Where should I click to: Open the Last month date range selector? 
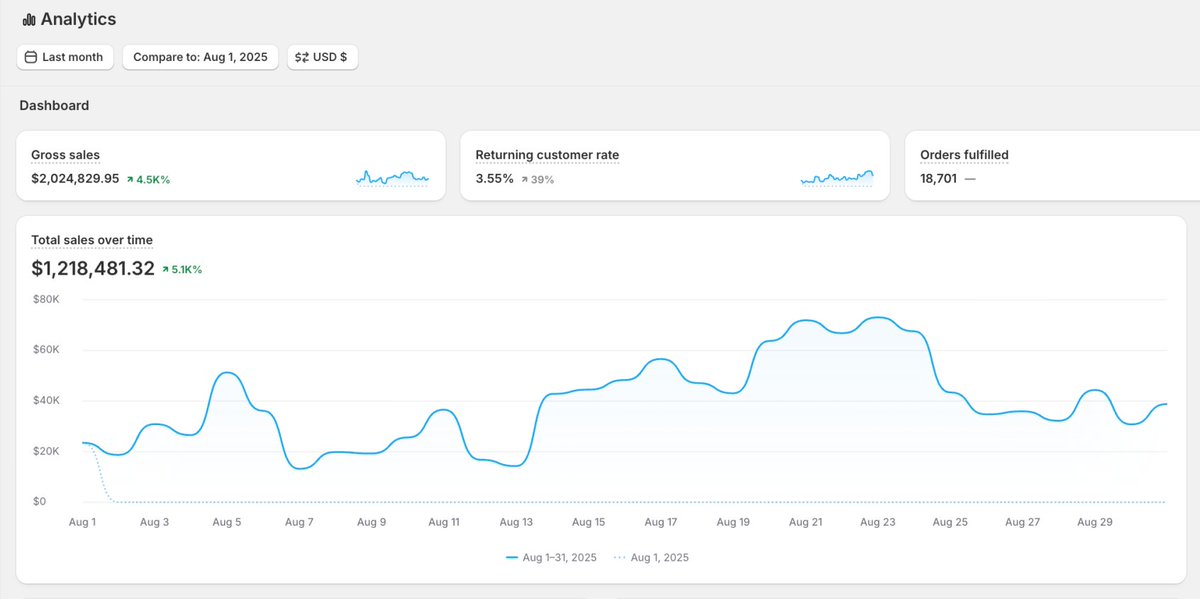pos(65,57)
